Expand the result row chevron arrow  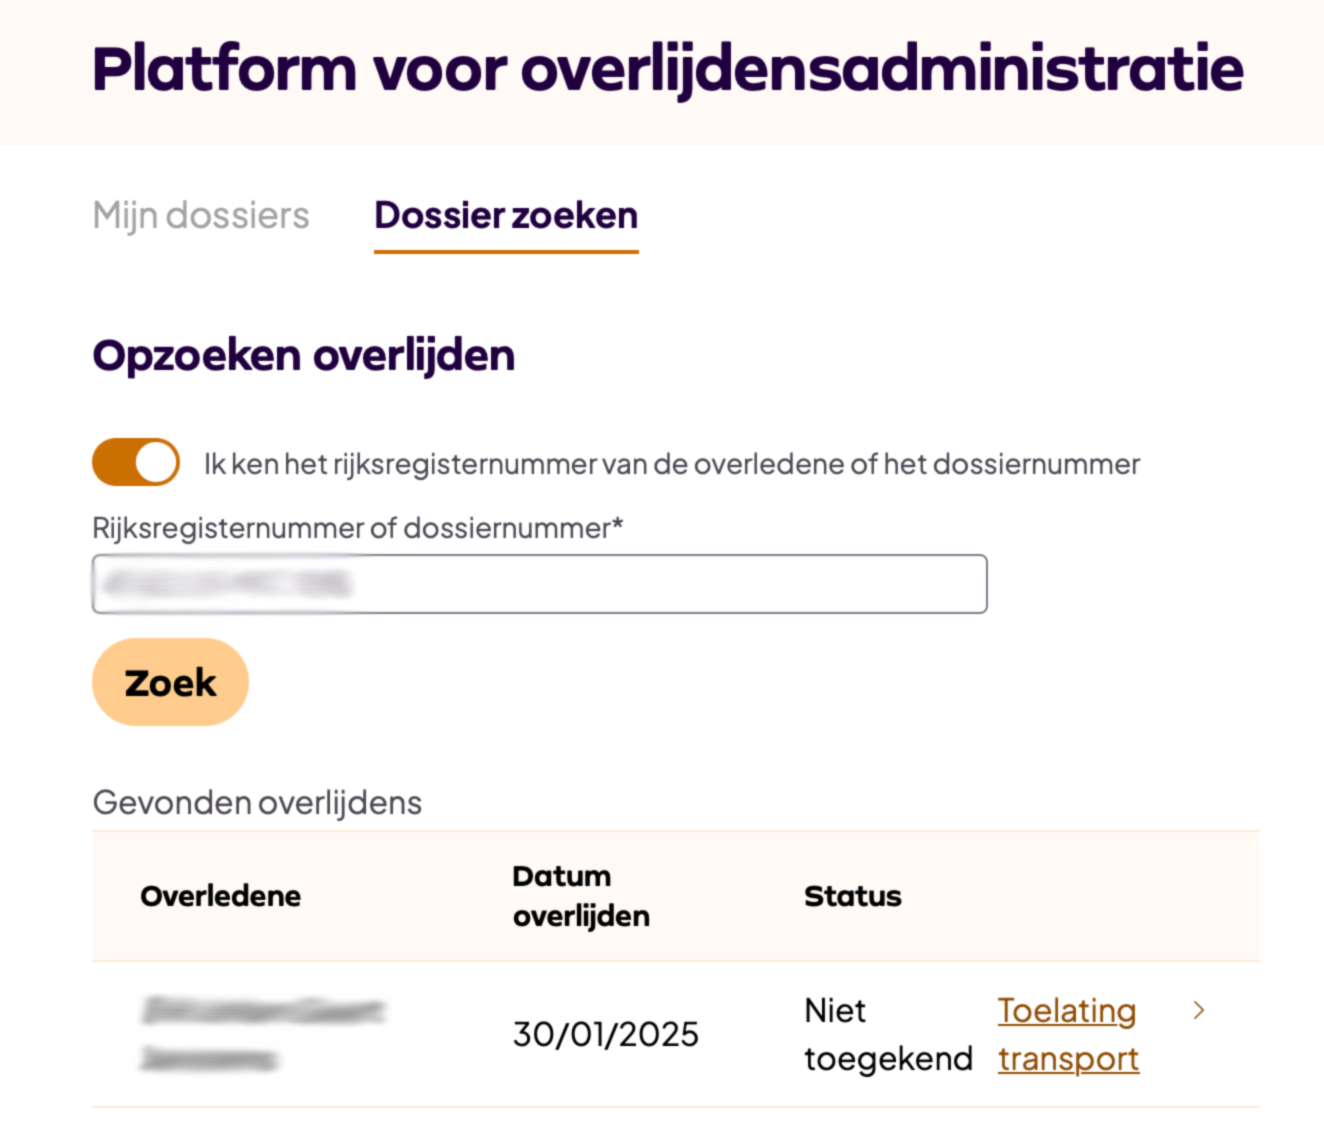1198,1011
